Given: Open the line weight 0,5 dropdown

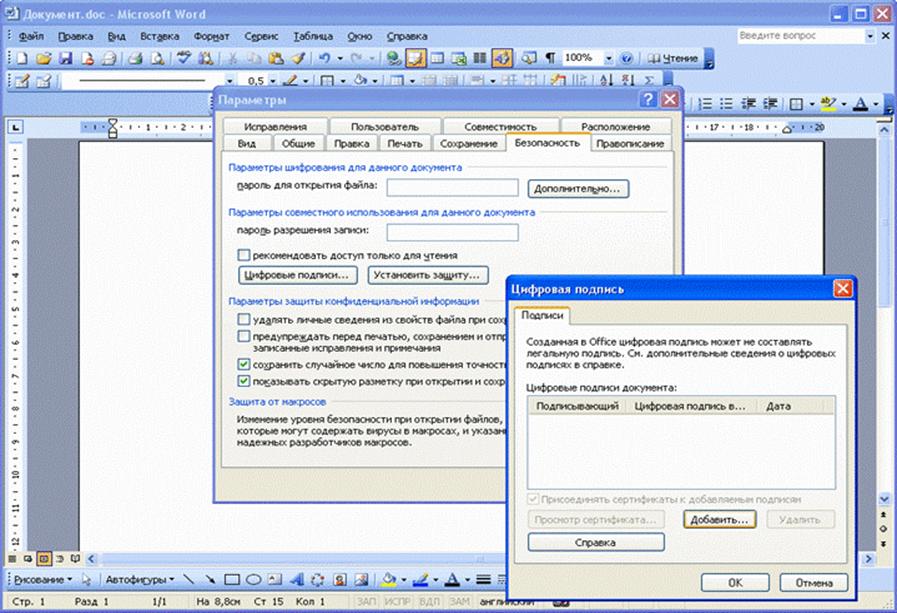Looking at the screenshot, I should (x=273, y=81).
